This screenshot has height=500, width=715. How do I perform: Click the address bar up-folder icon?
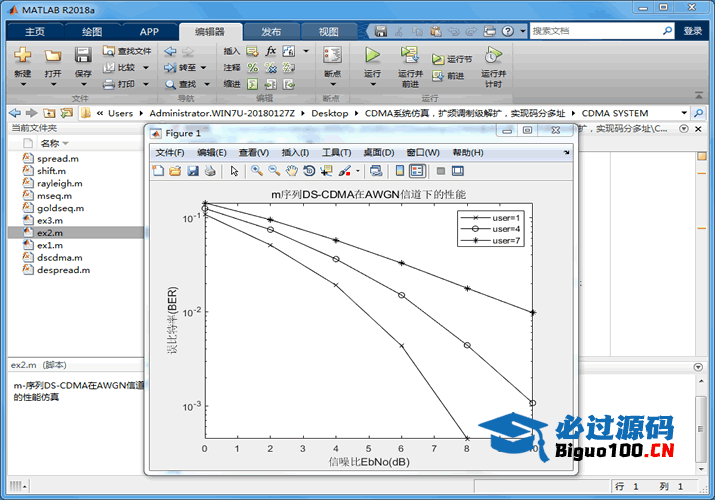pos(49,113)
